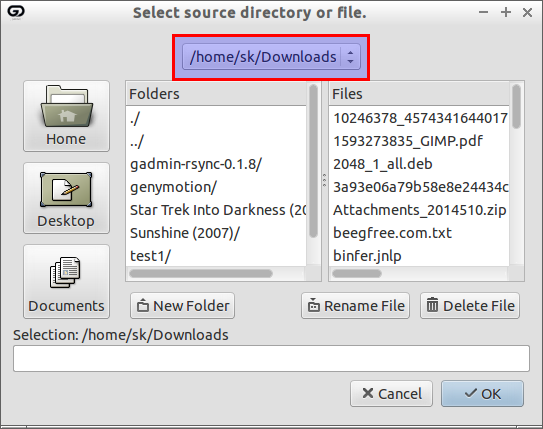Open the Documents shortcut
Image resolution: width=543 pixels, height=429 pixels.
[66, 281]
